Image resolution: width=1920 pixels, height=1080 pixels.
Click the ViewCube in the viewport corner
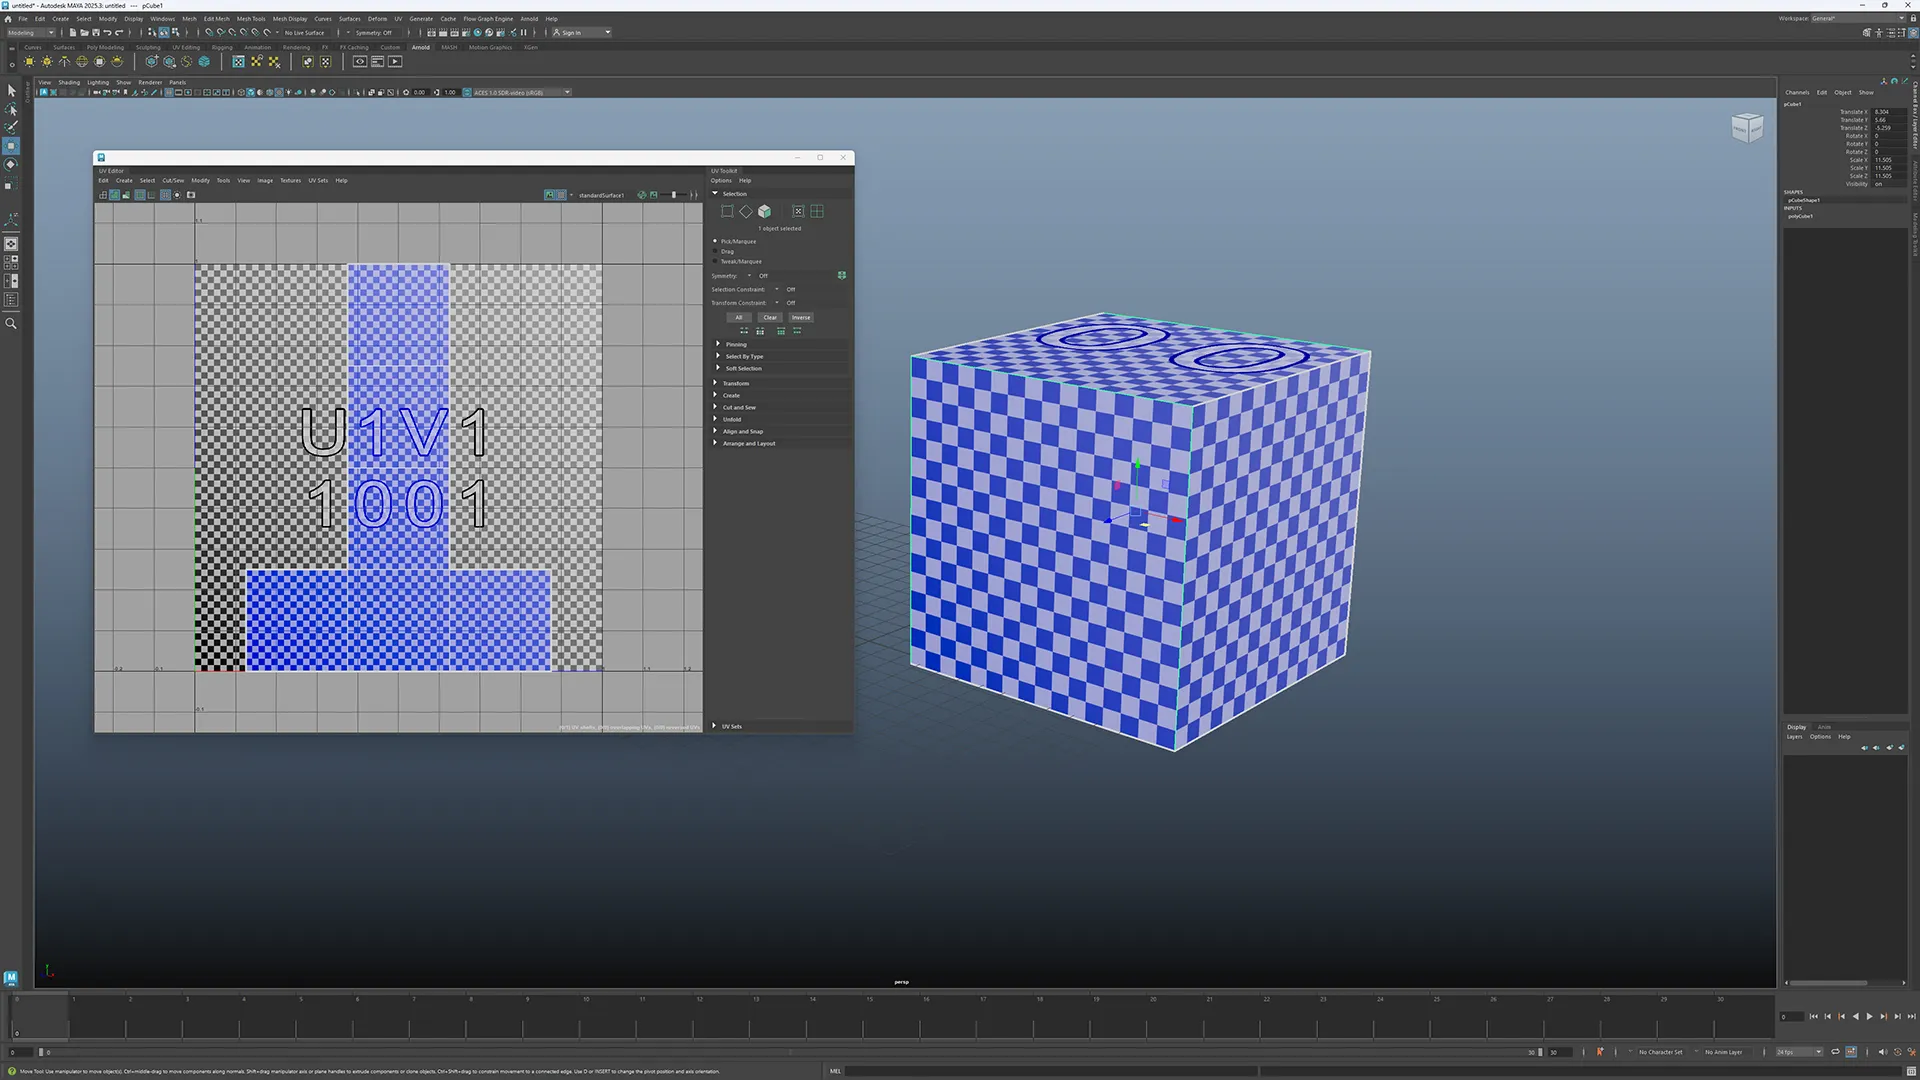(1747, 127)
